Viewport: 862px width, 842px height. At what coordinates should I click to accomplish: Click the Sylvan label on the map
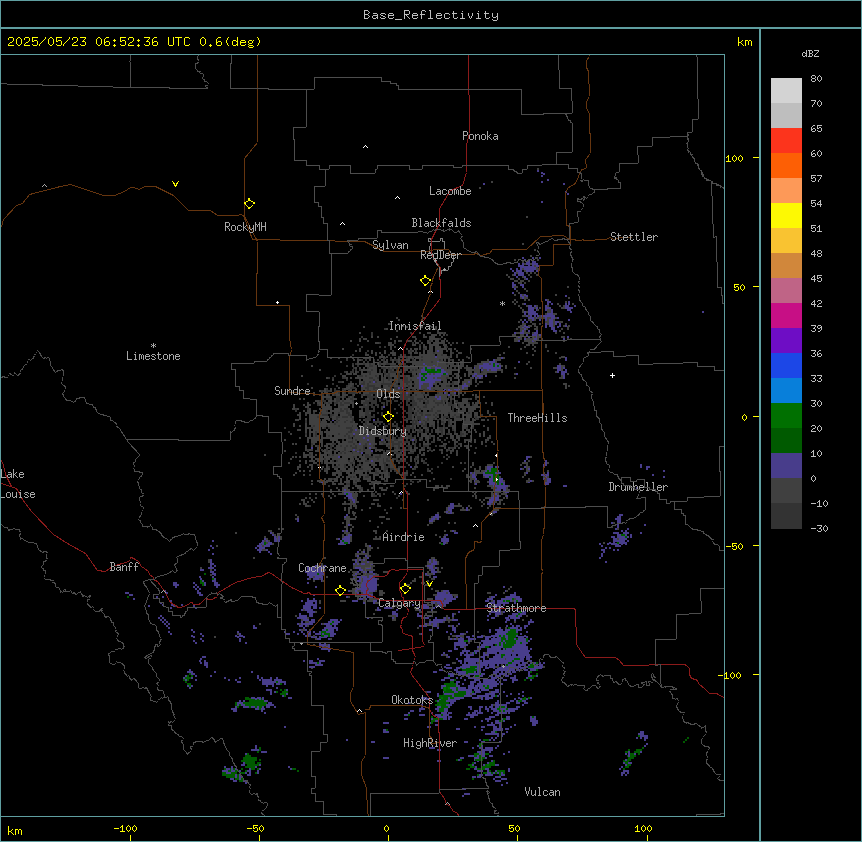coord(390,245)
